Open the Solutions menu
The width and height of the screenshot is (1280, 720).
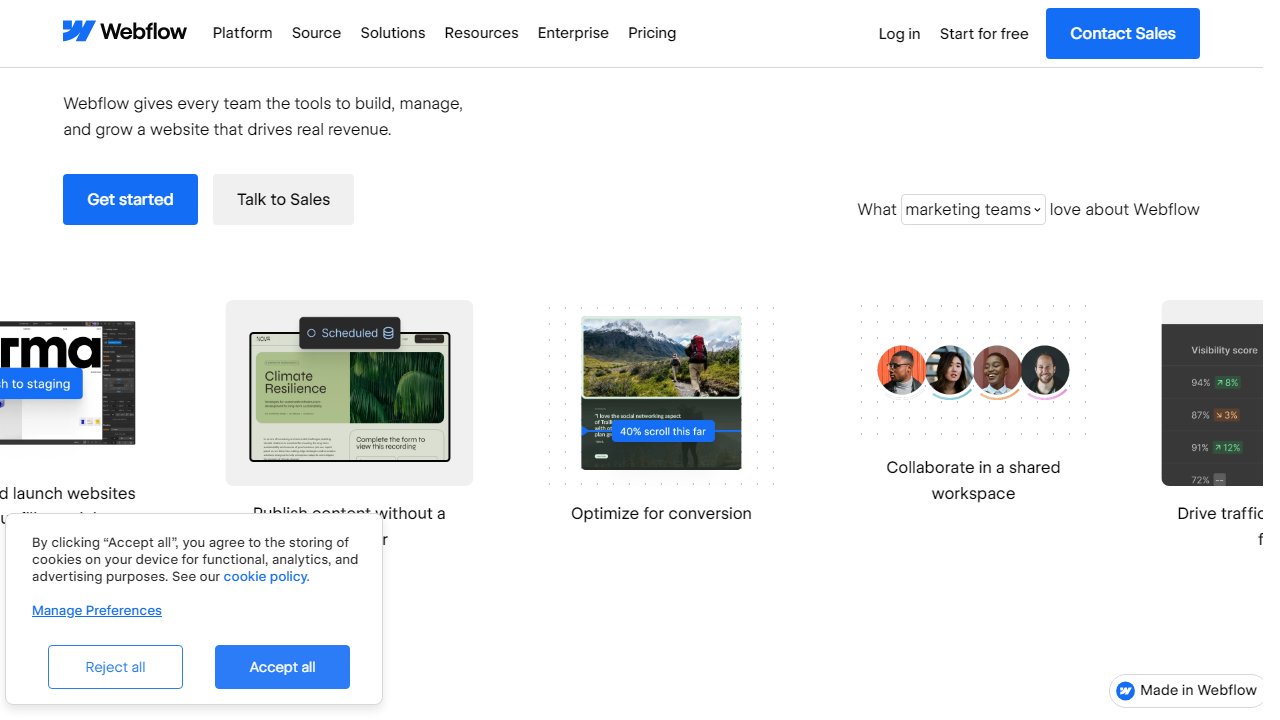click(392, 33)
